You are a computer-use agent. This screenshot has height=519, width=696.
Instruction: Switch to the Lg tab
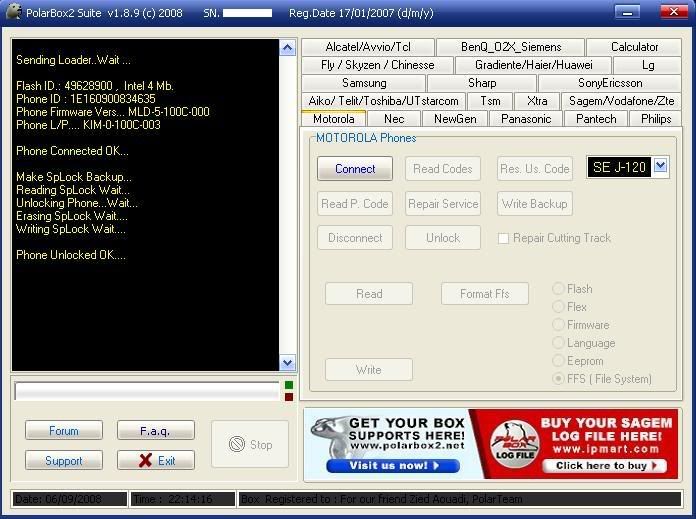(x=648, y=65)
